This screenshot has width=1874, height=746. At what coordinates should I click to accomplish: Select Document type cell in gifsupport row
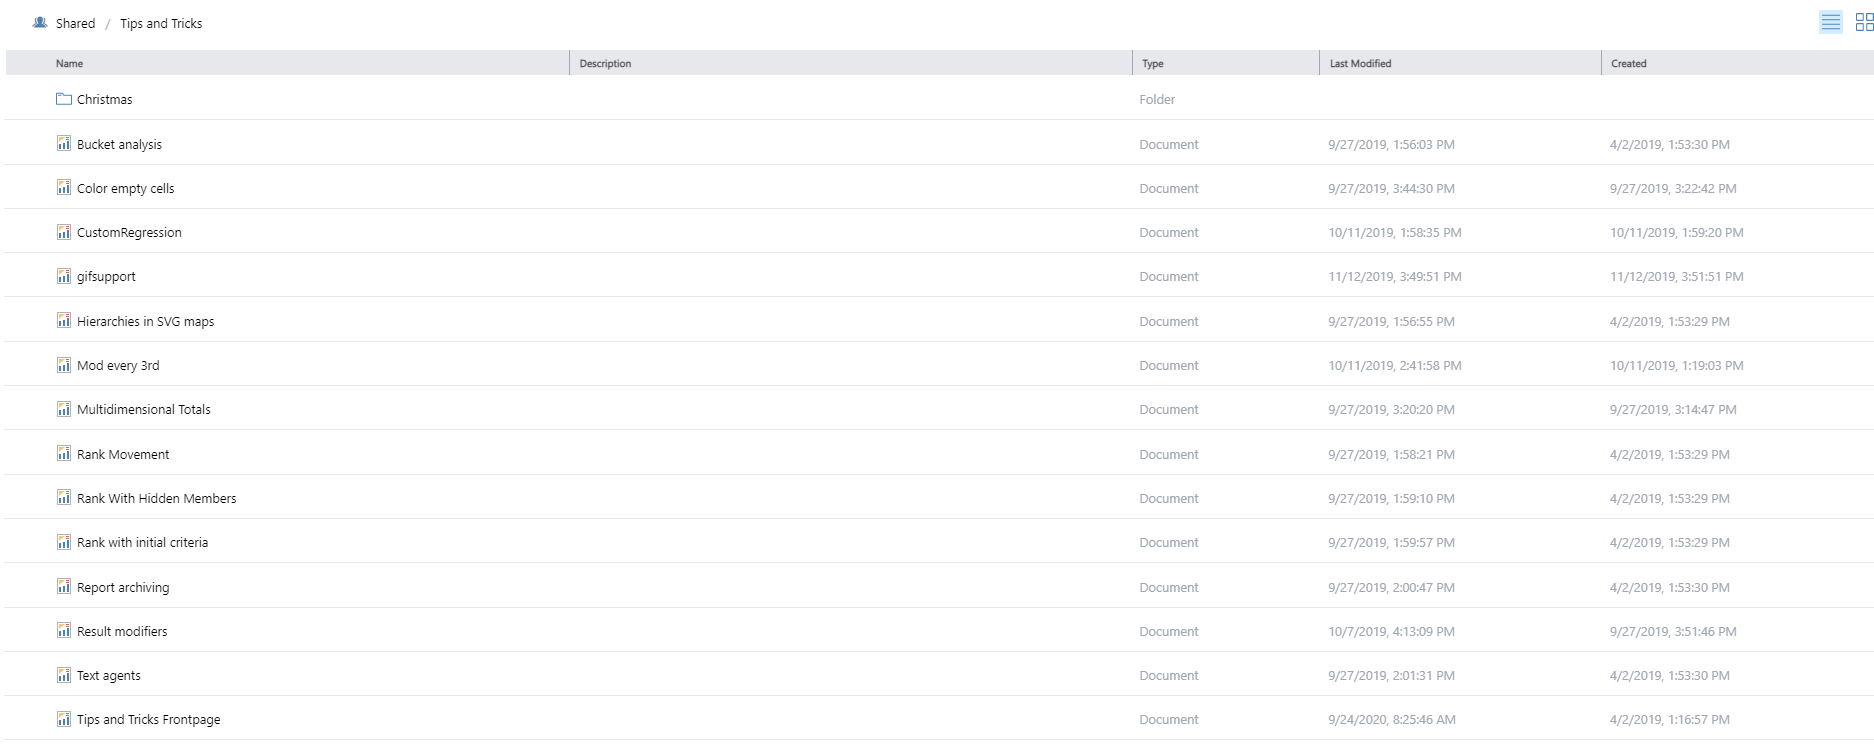[1168, 276]
